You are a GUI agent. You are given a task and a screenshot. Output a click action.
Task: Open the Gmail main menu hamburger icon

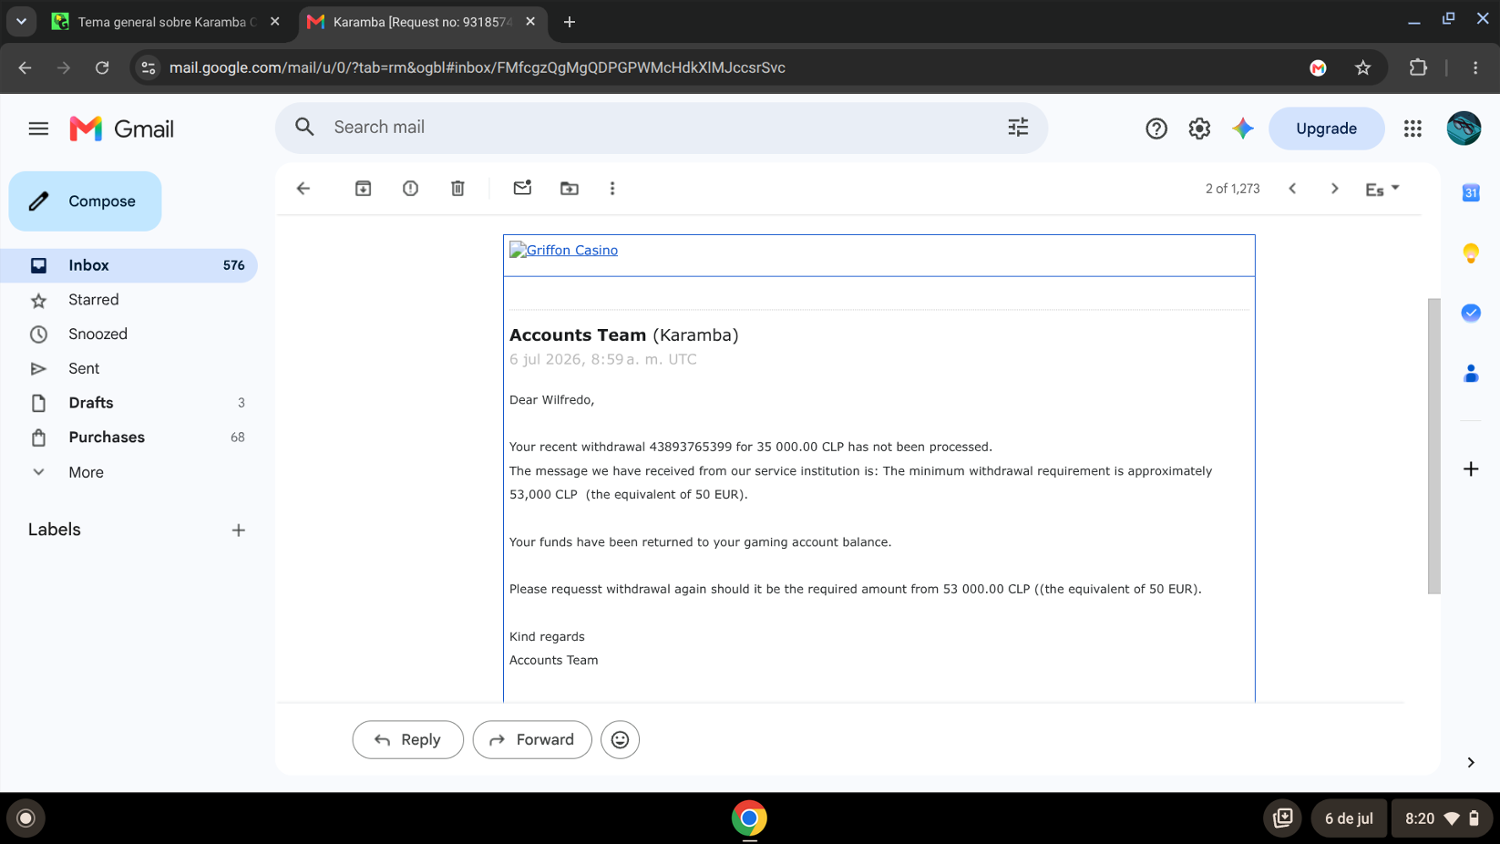[38, 128]
